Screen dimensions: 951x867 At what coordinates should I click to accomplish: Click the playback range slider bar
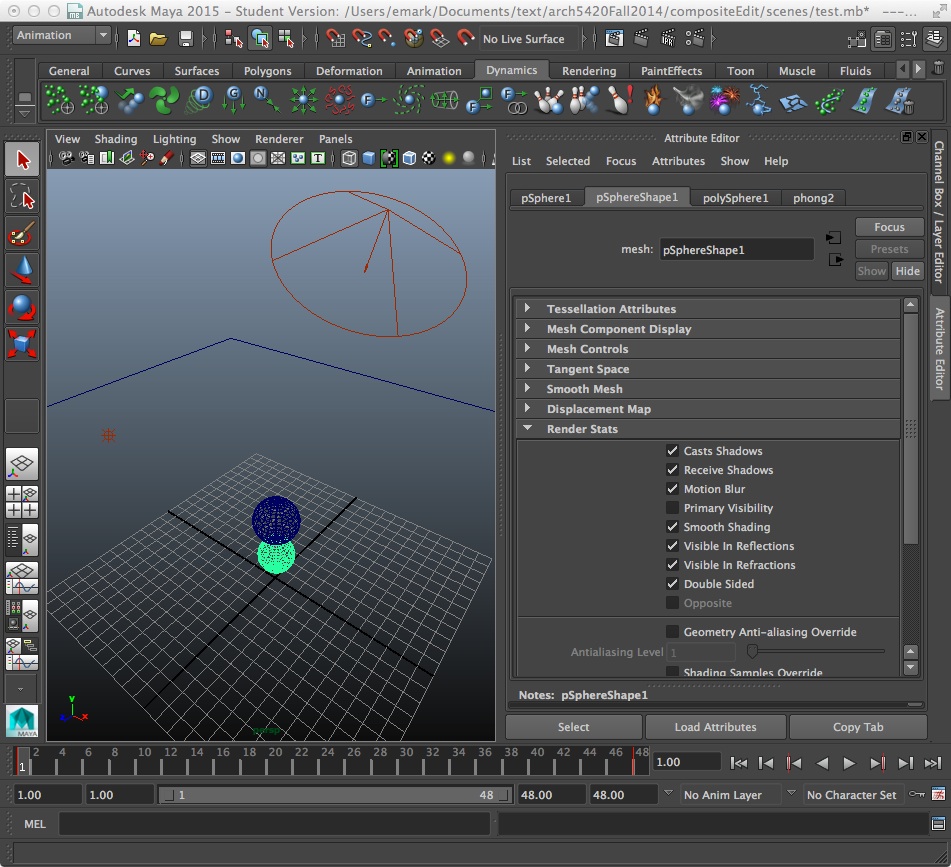(335, 794)
